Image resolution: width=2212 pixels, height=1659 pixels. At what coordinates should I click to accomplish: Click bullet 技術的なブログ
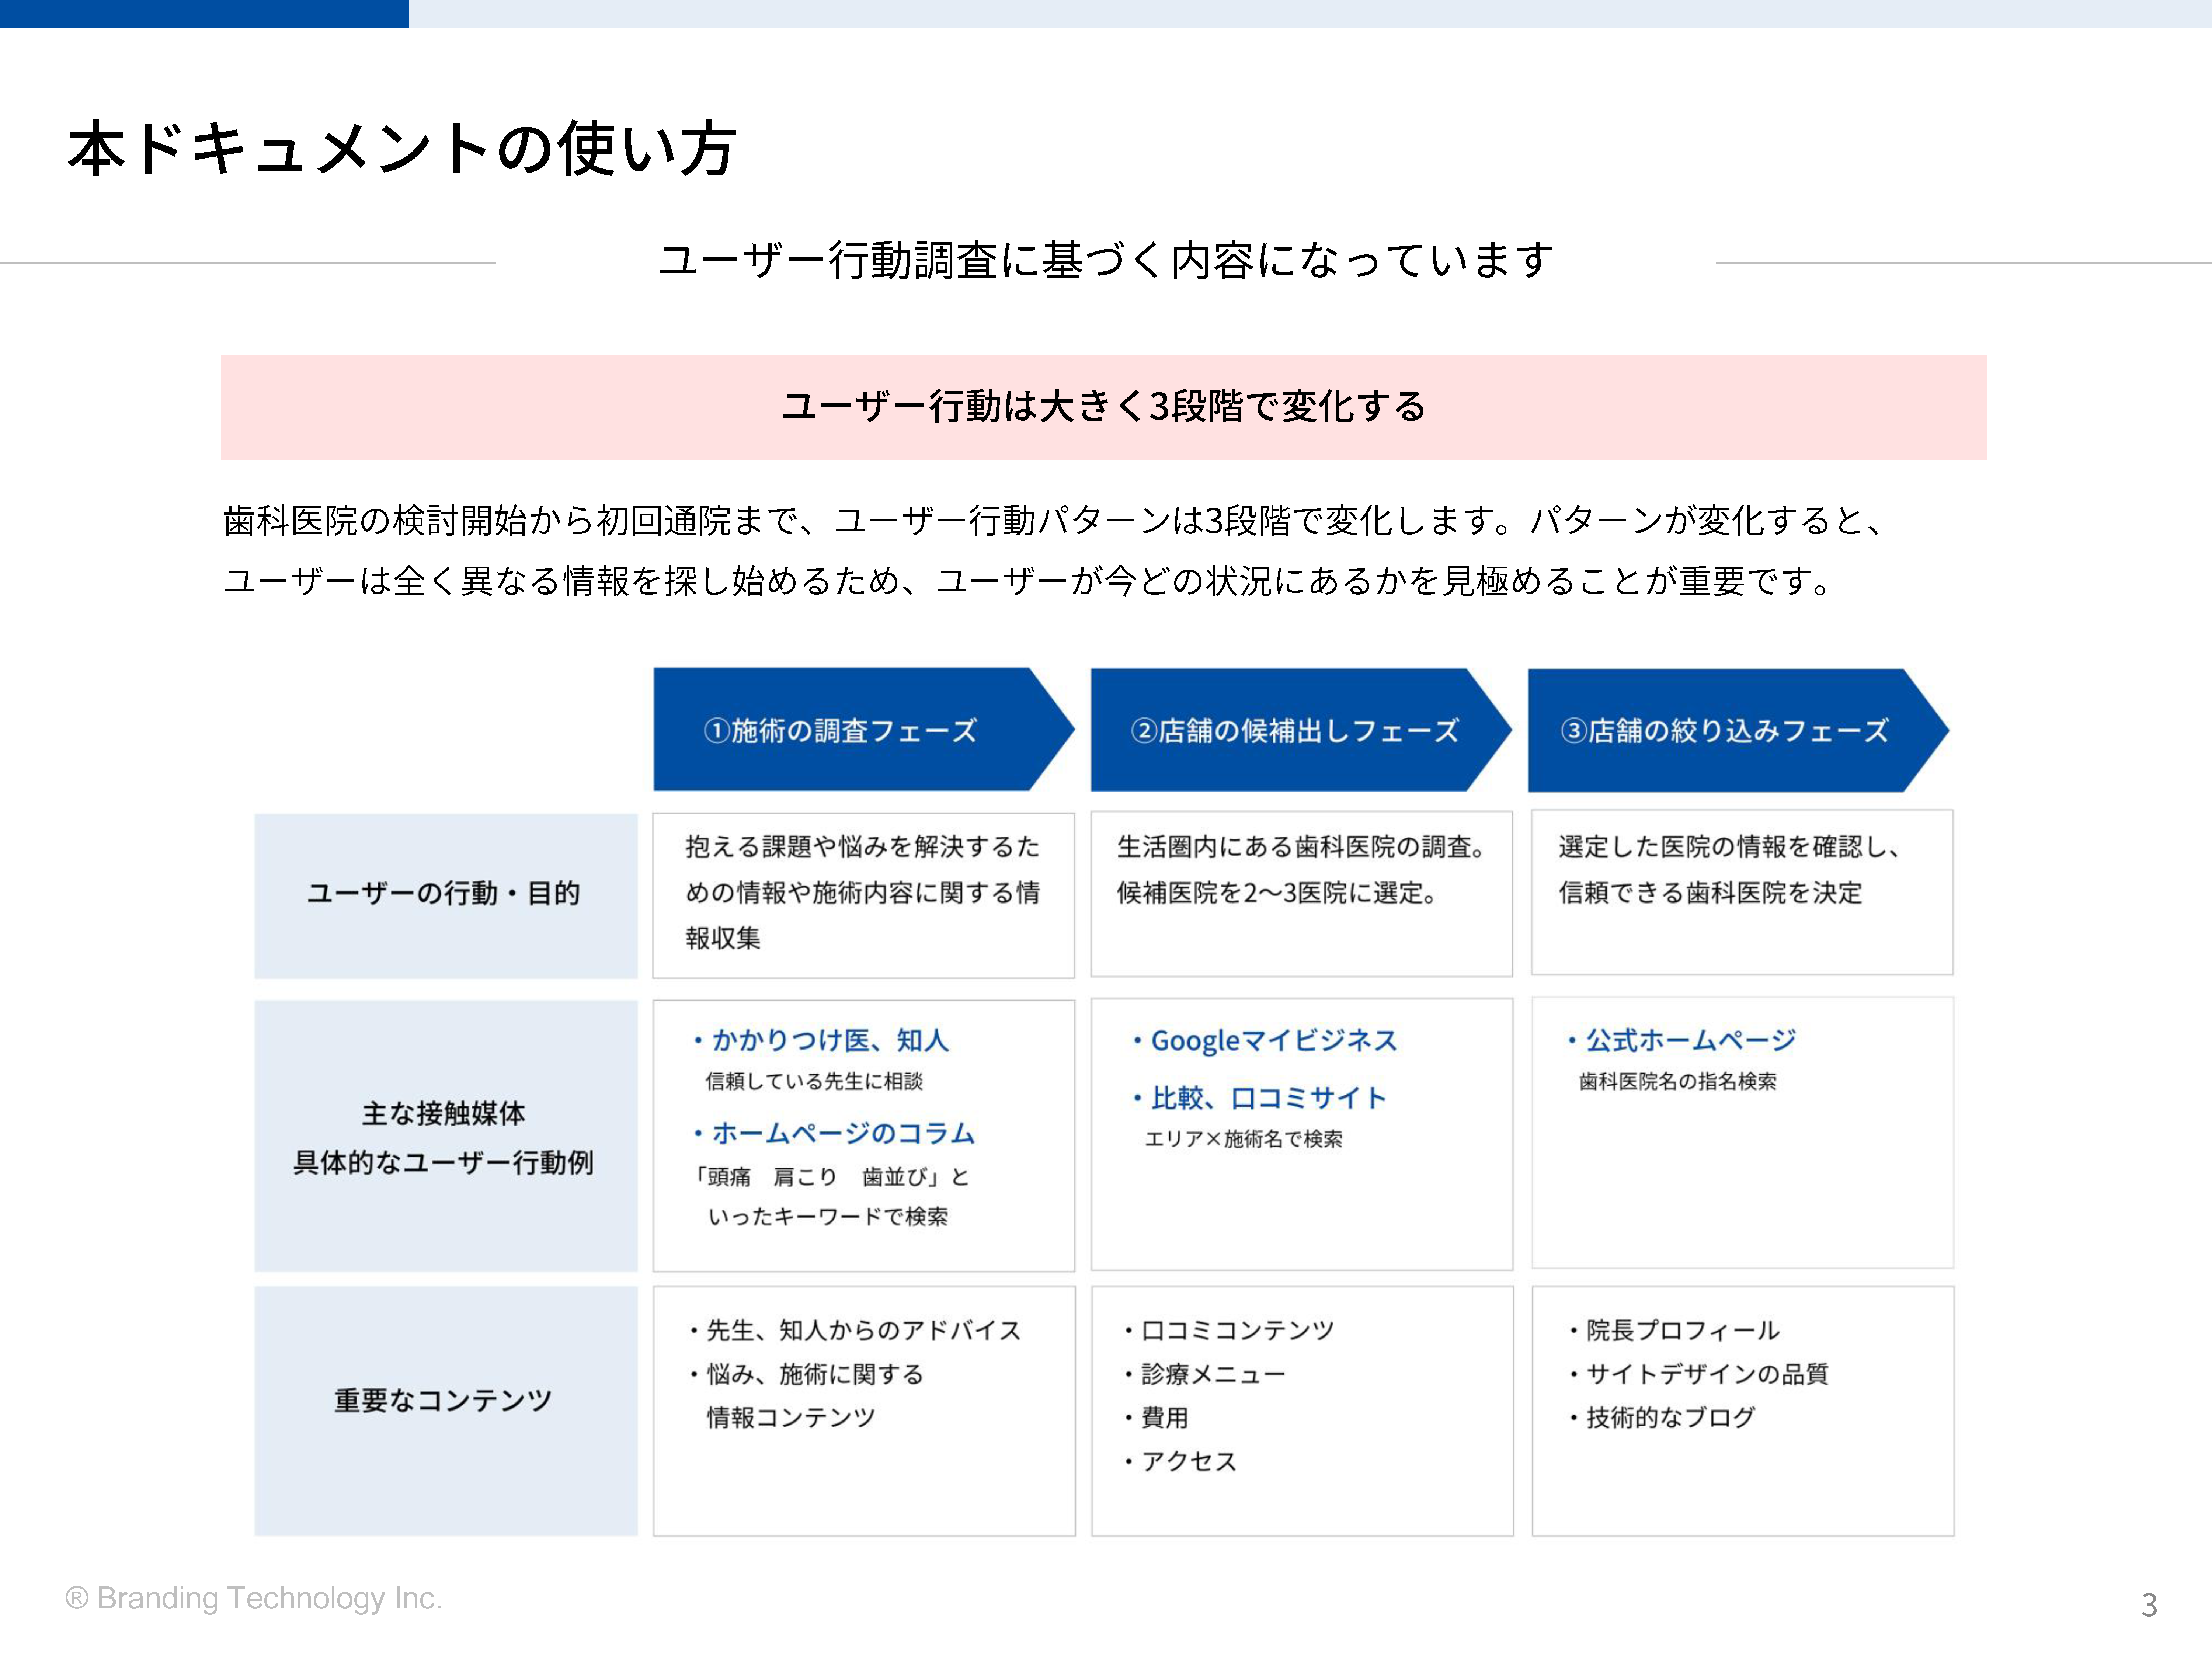(1662, 1418)
